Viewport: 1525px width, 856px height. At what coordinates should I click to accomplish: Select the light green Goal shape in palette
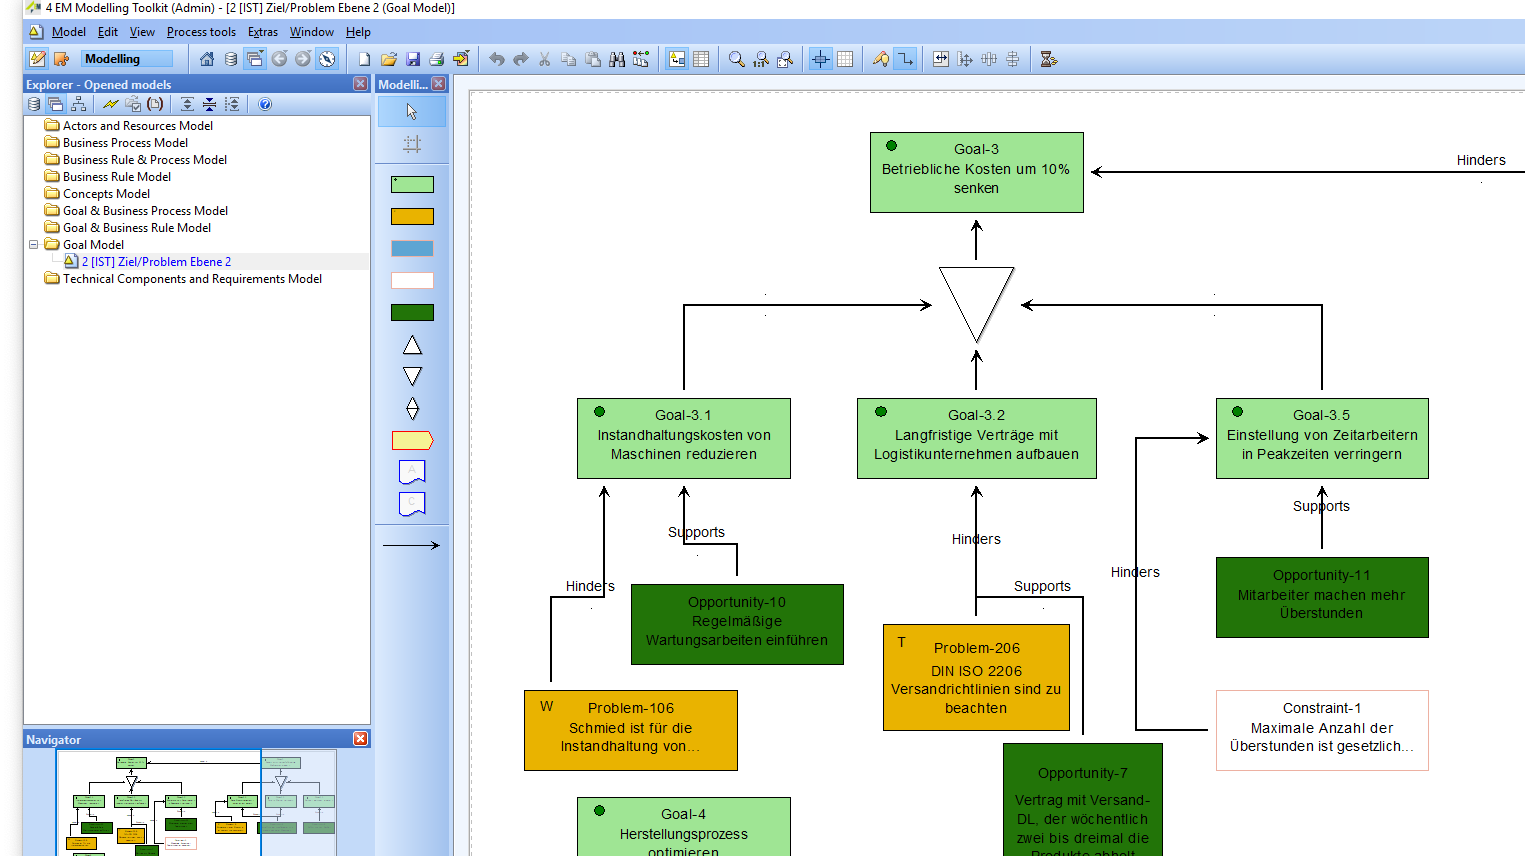412,184
